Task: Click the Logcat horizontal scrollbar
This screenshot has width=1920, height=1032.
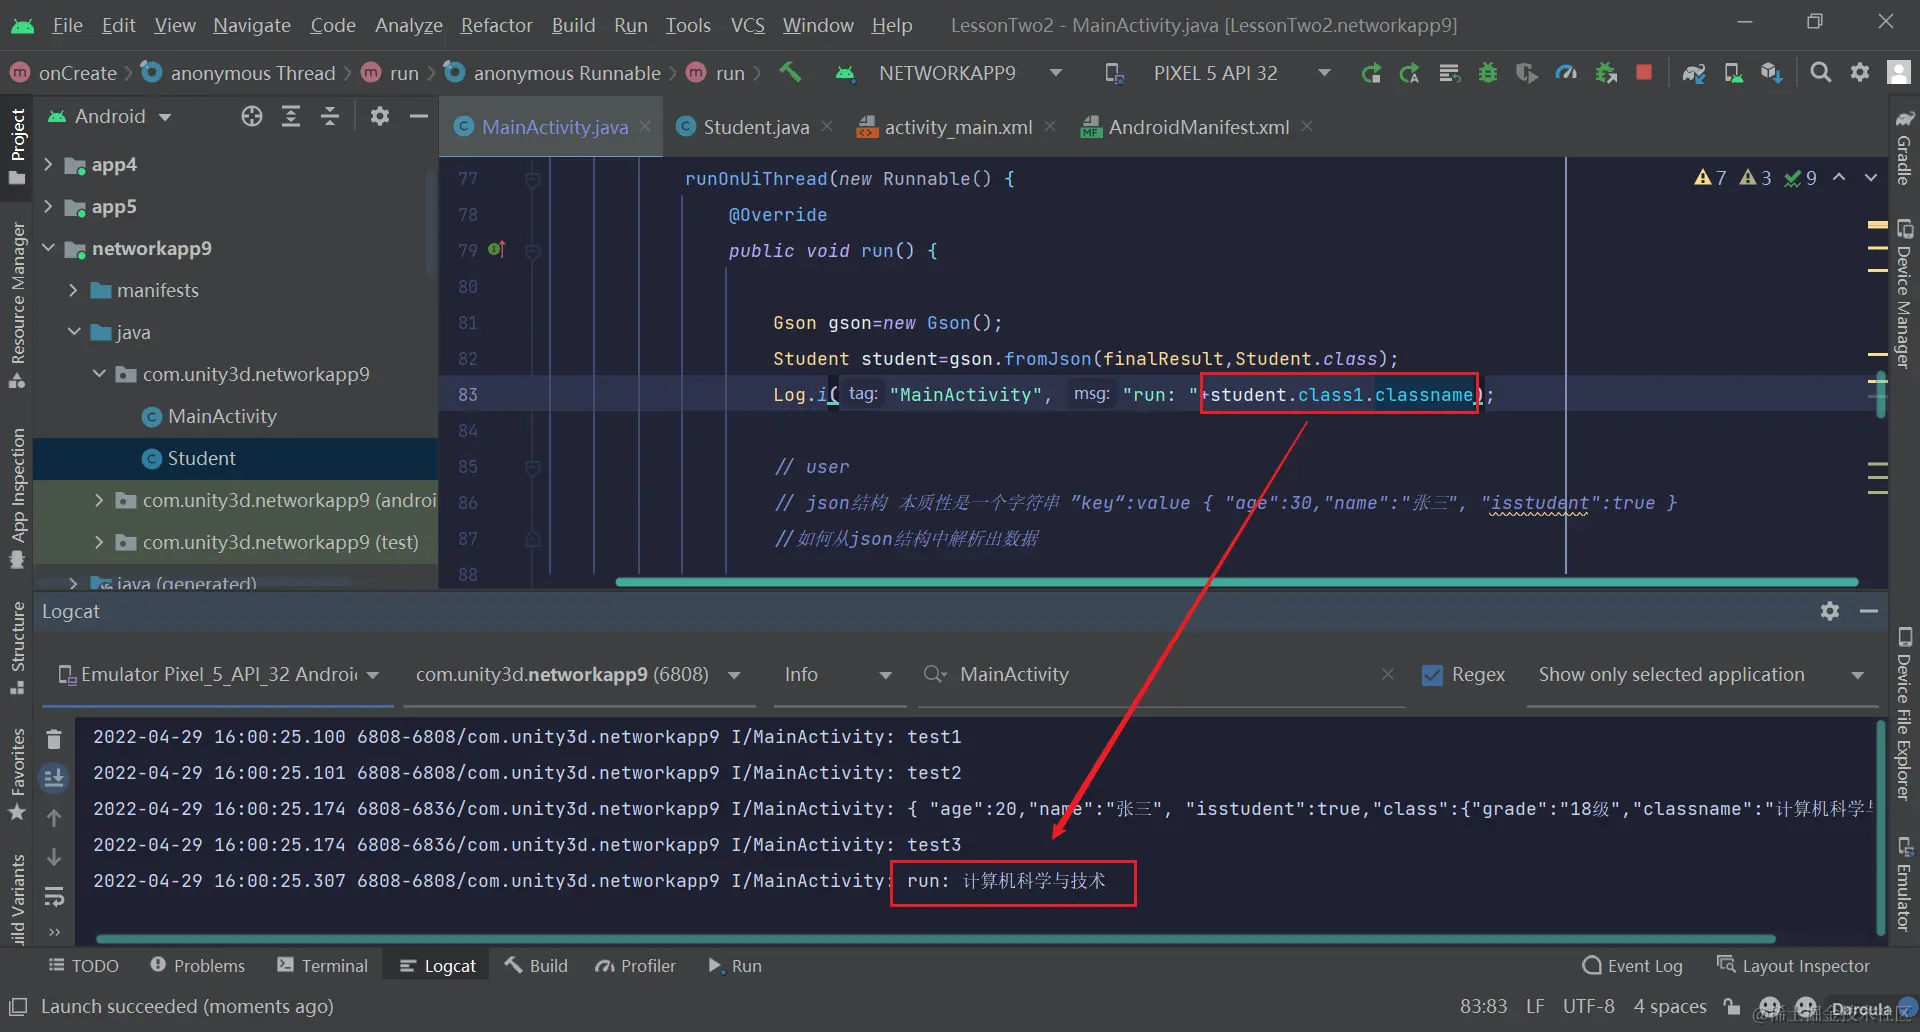Action: click(x=935, y=939)
